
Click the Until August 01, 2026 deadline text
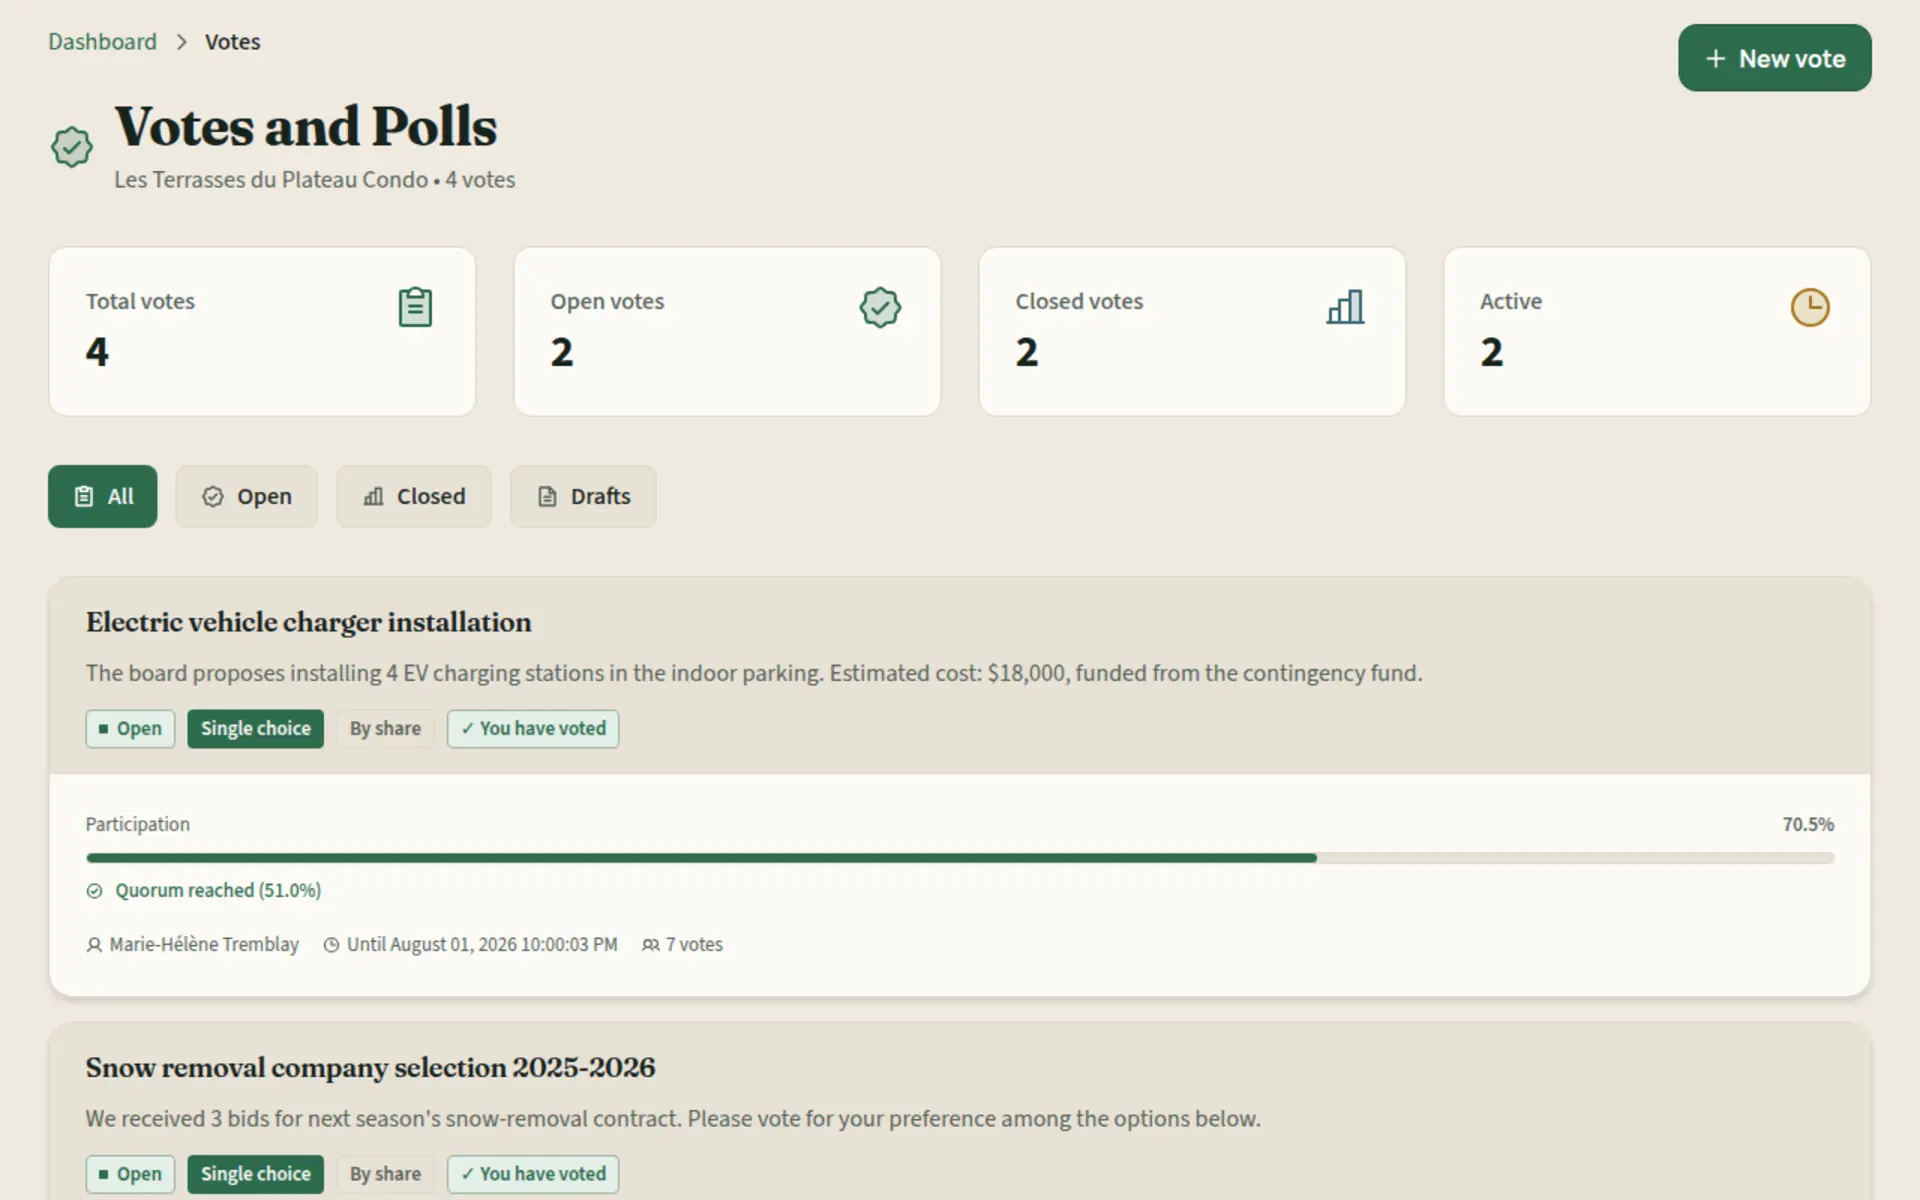pos(482,945)
